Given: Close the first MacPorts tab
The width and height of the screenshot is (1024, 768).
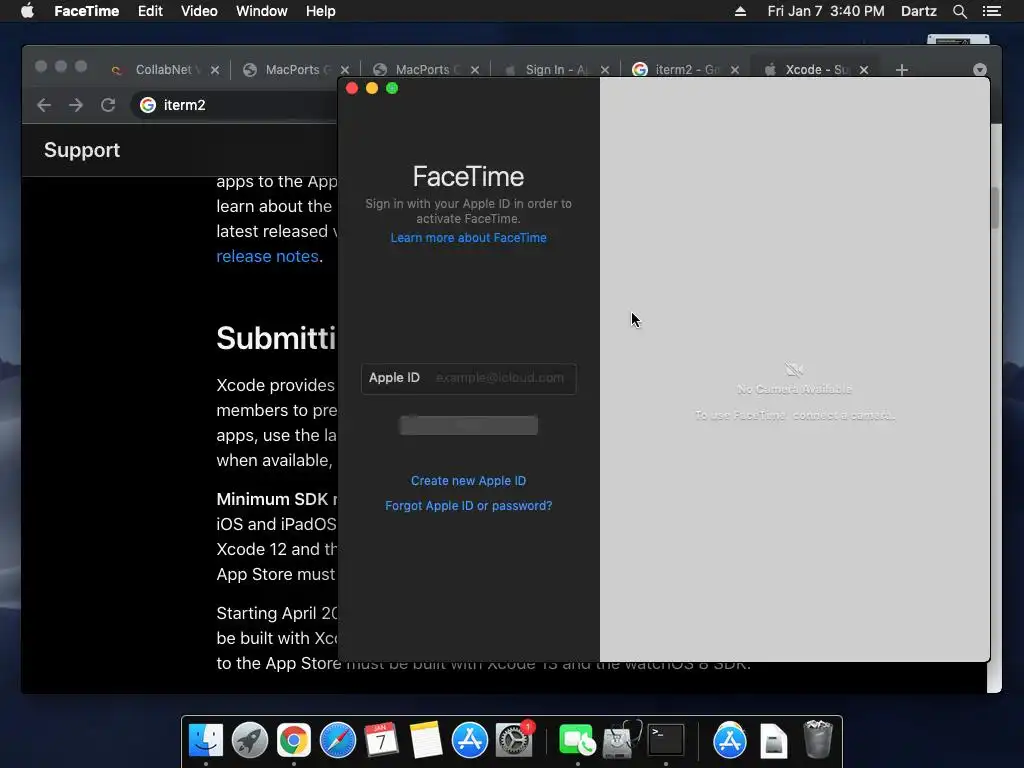Looking at the screenshot, I should 345,70.
